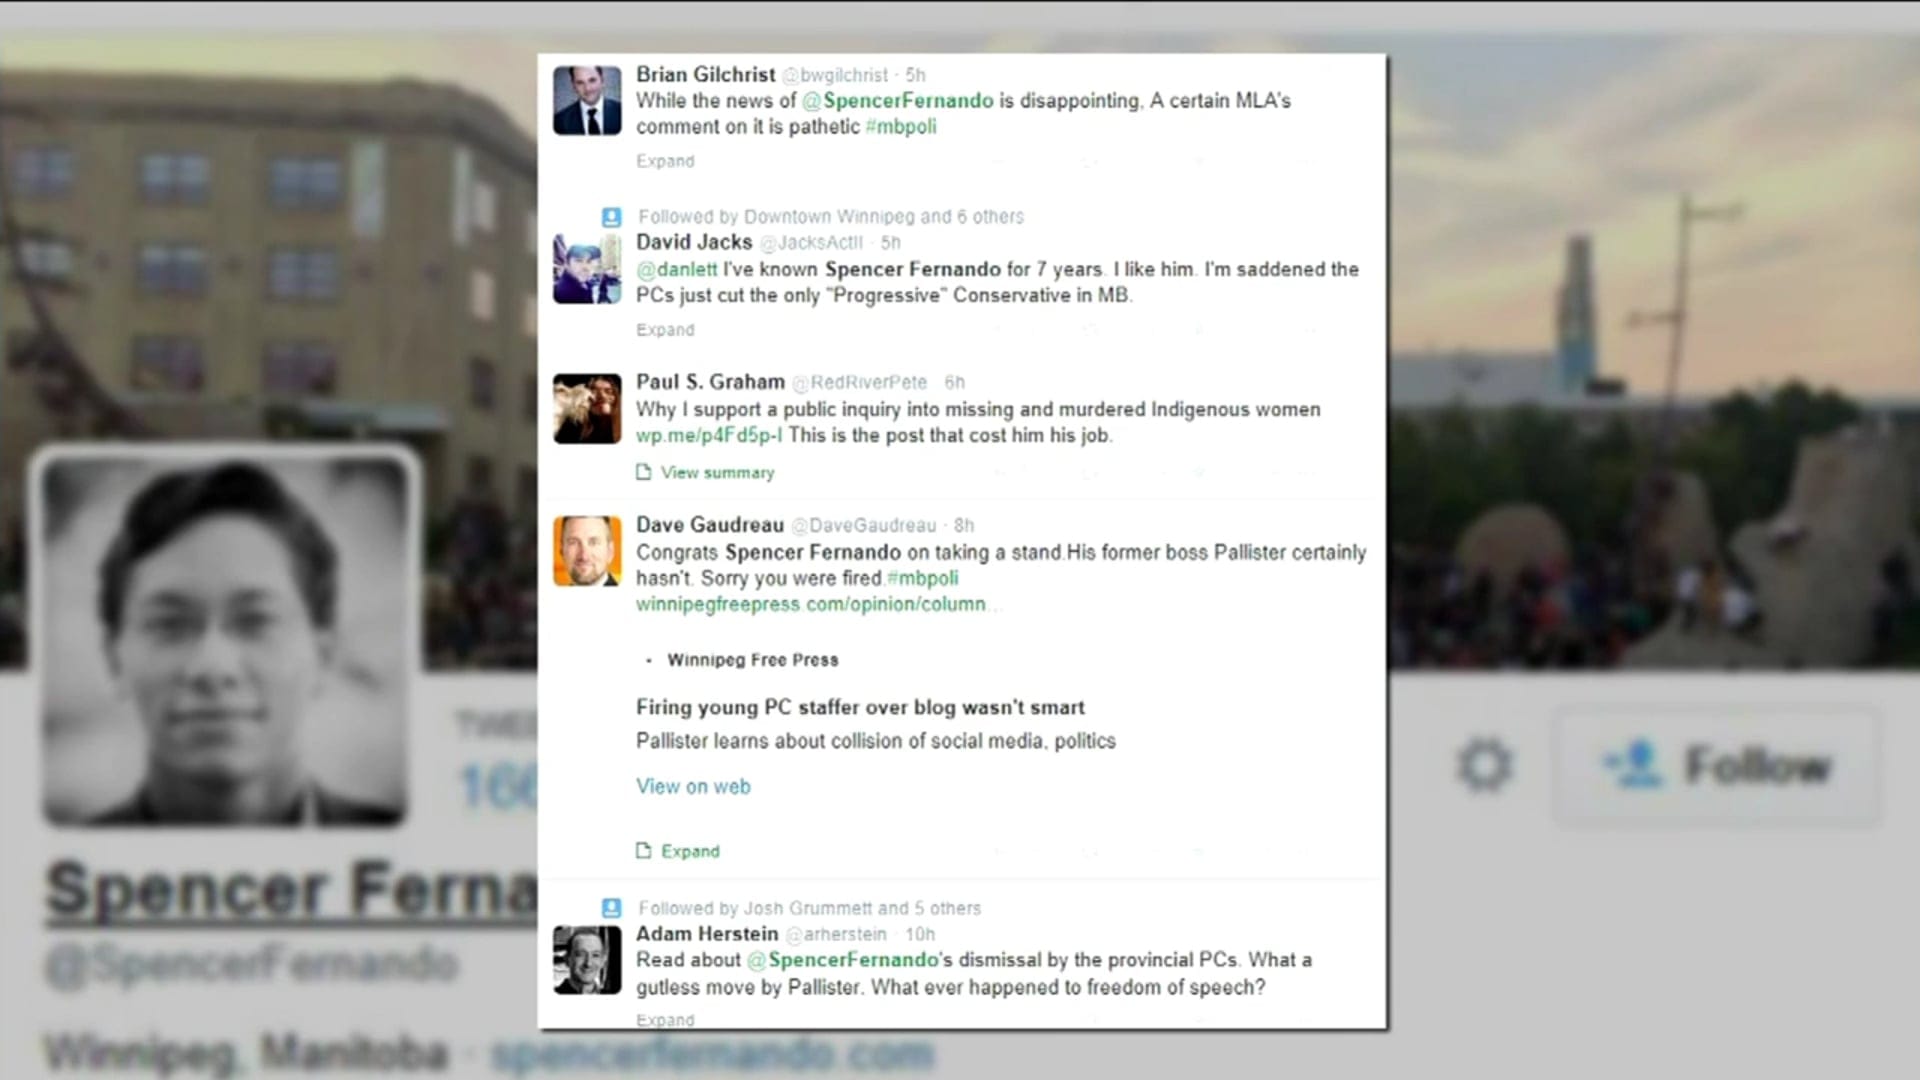Open the wp.me/p4Fd5p-l link
1920x1080 pixels.
[709, 435]
